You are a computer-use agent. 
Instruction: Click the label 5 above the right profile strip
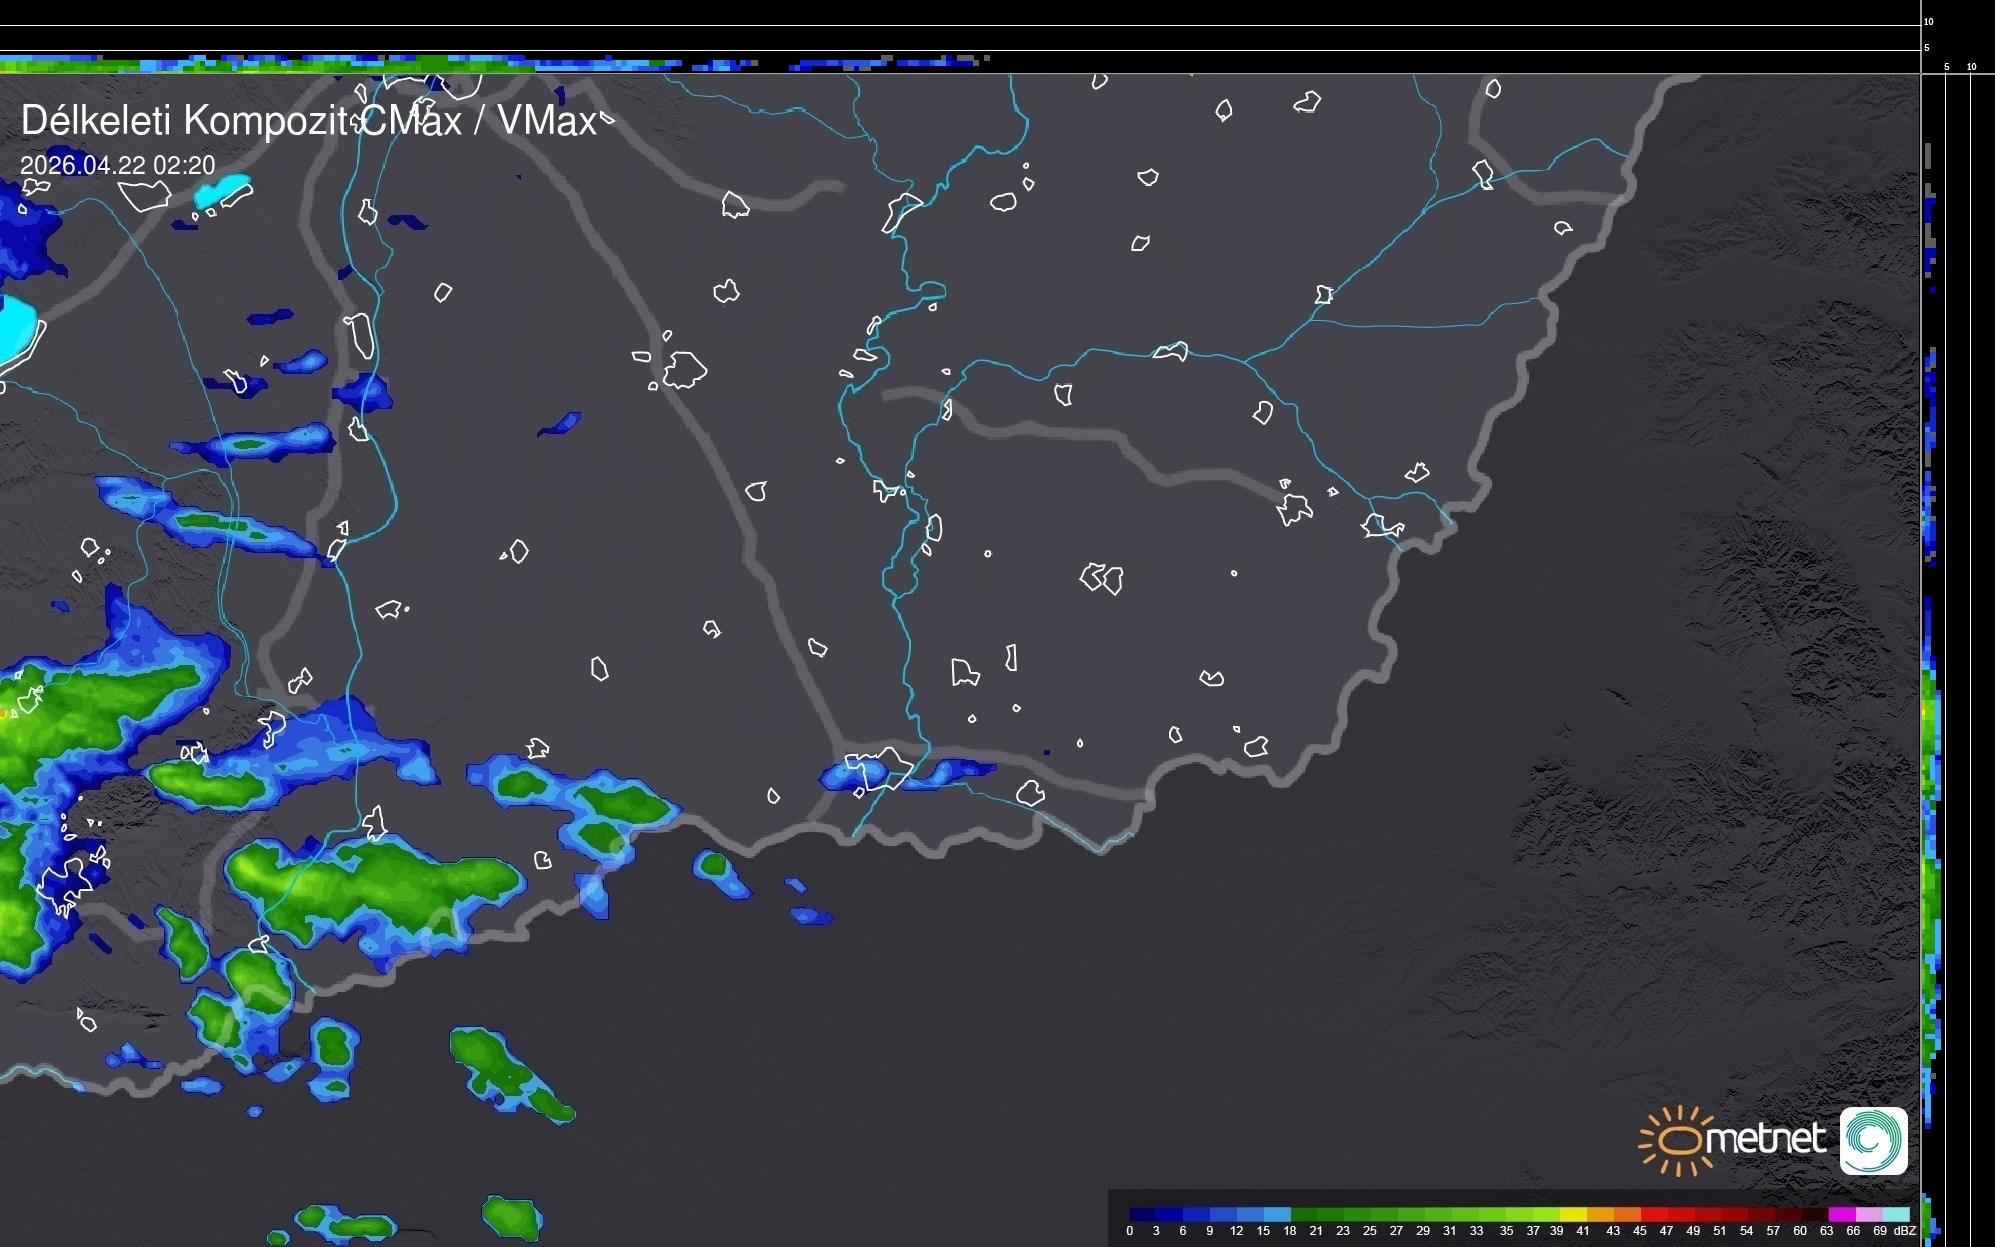(1947, 67)
